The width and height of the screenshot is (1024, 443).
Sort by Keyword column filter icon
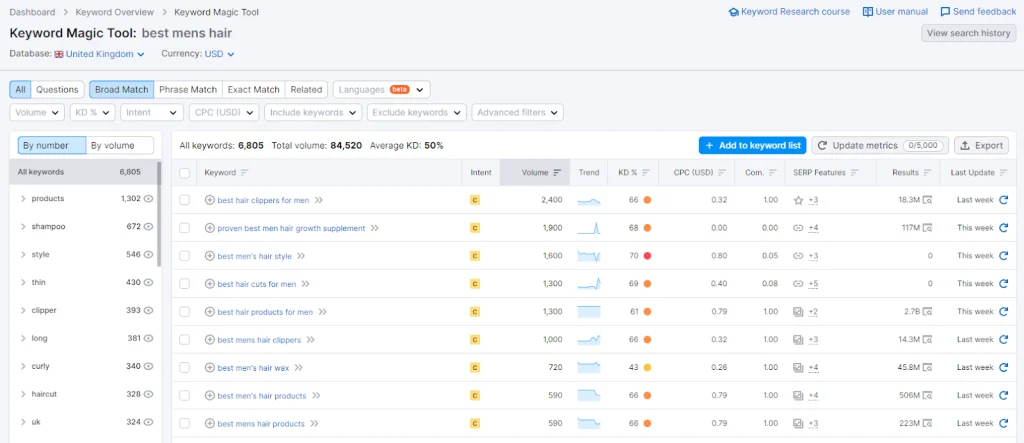245,172
